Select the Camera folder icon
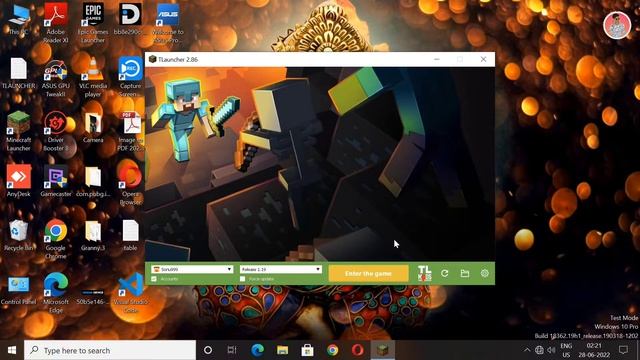 coord(93,127)
